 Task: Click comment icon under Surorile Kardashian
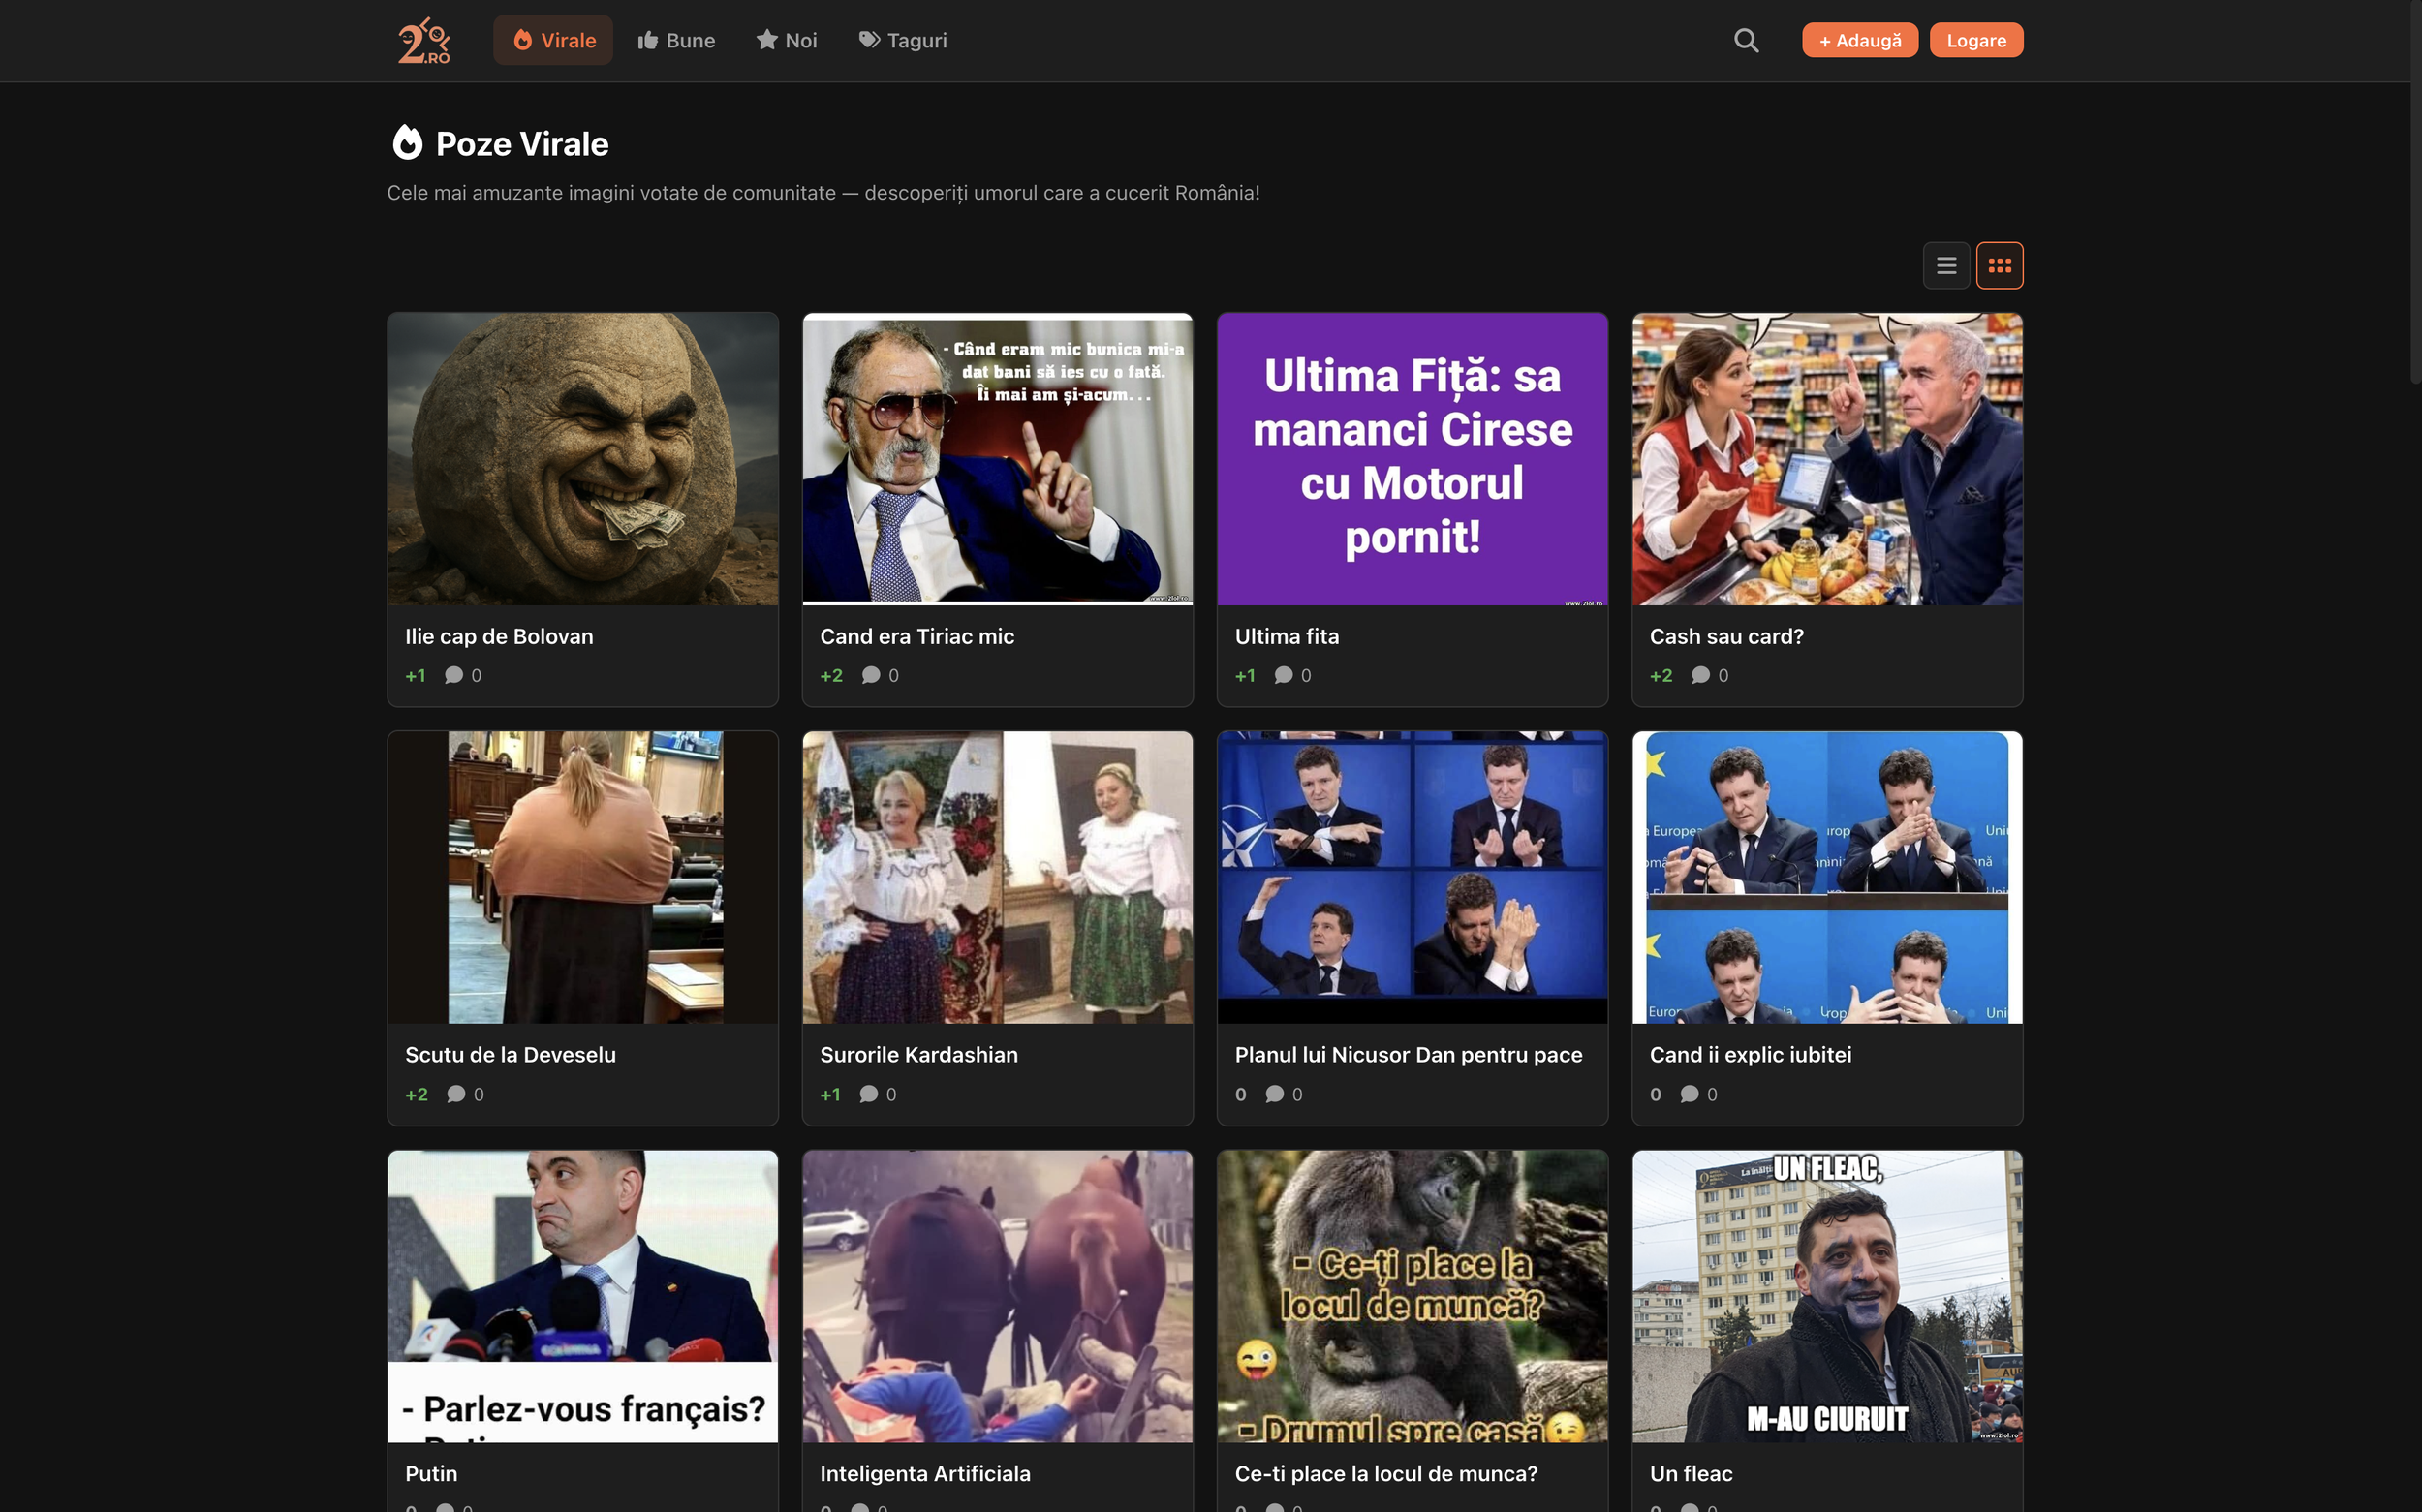click(869, 1094)
